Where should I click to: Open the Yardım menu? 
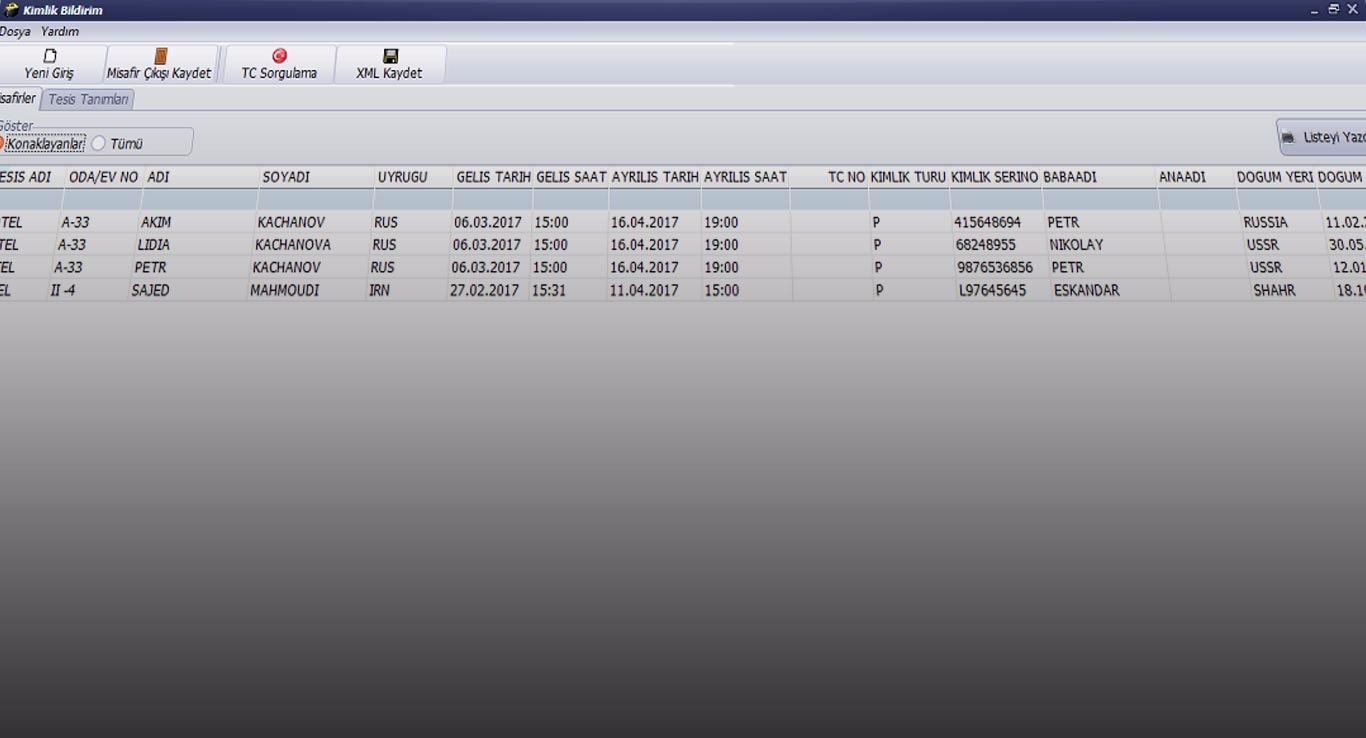pyautogui.click(x=60, y=32)
